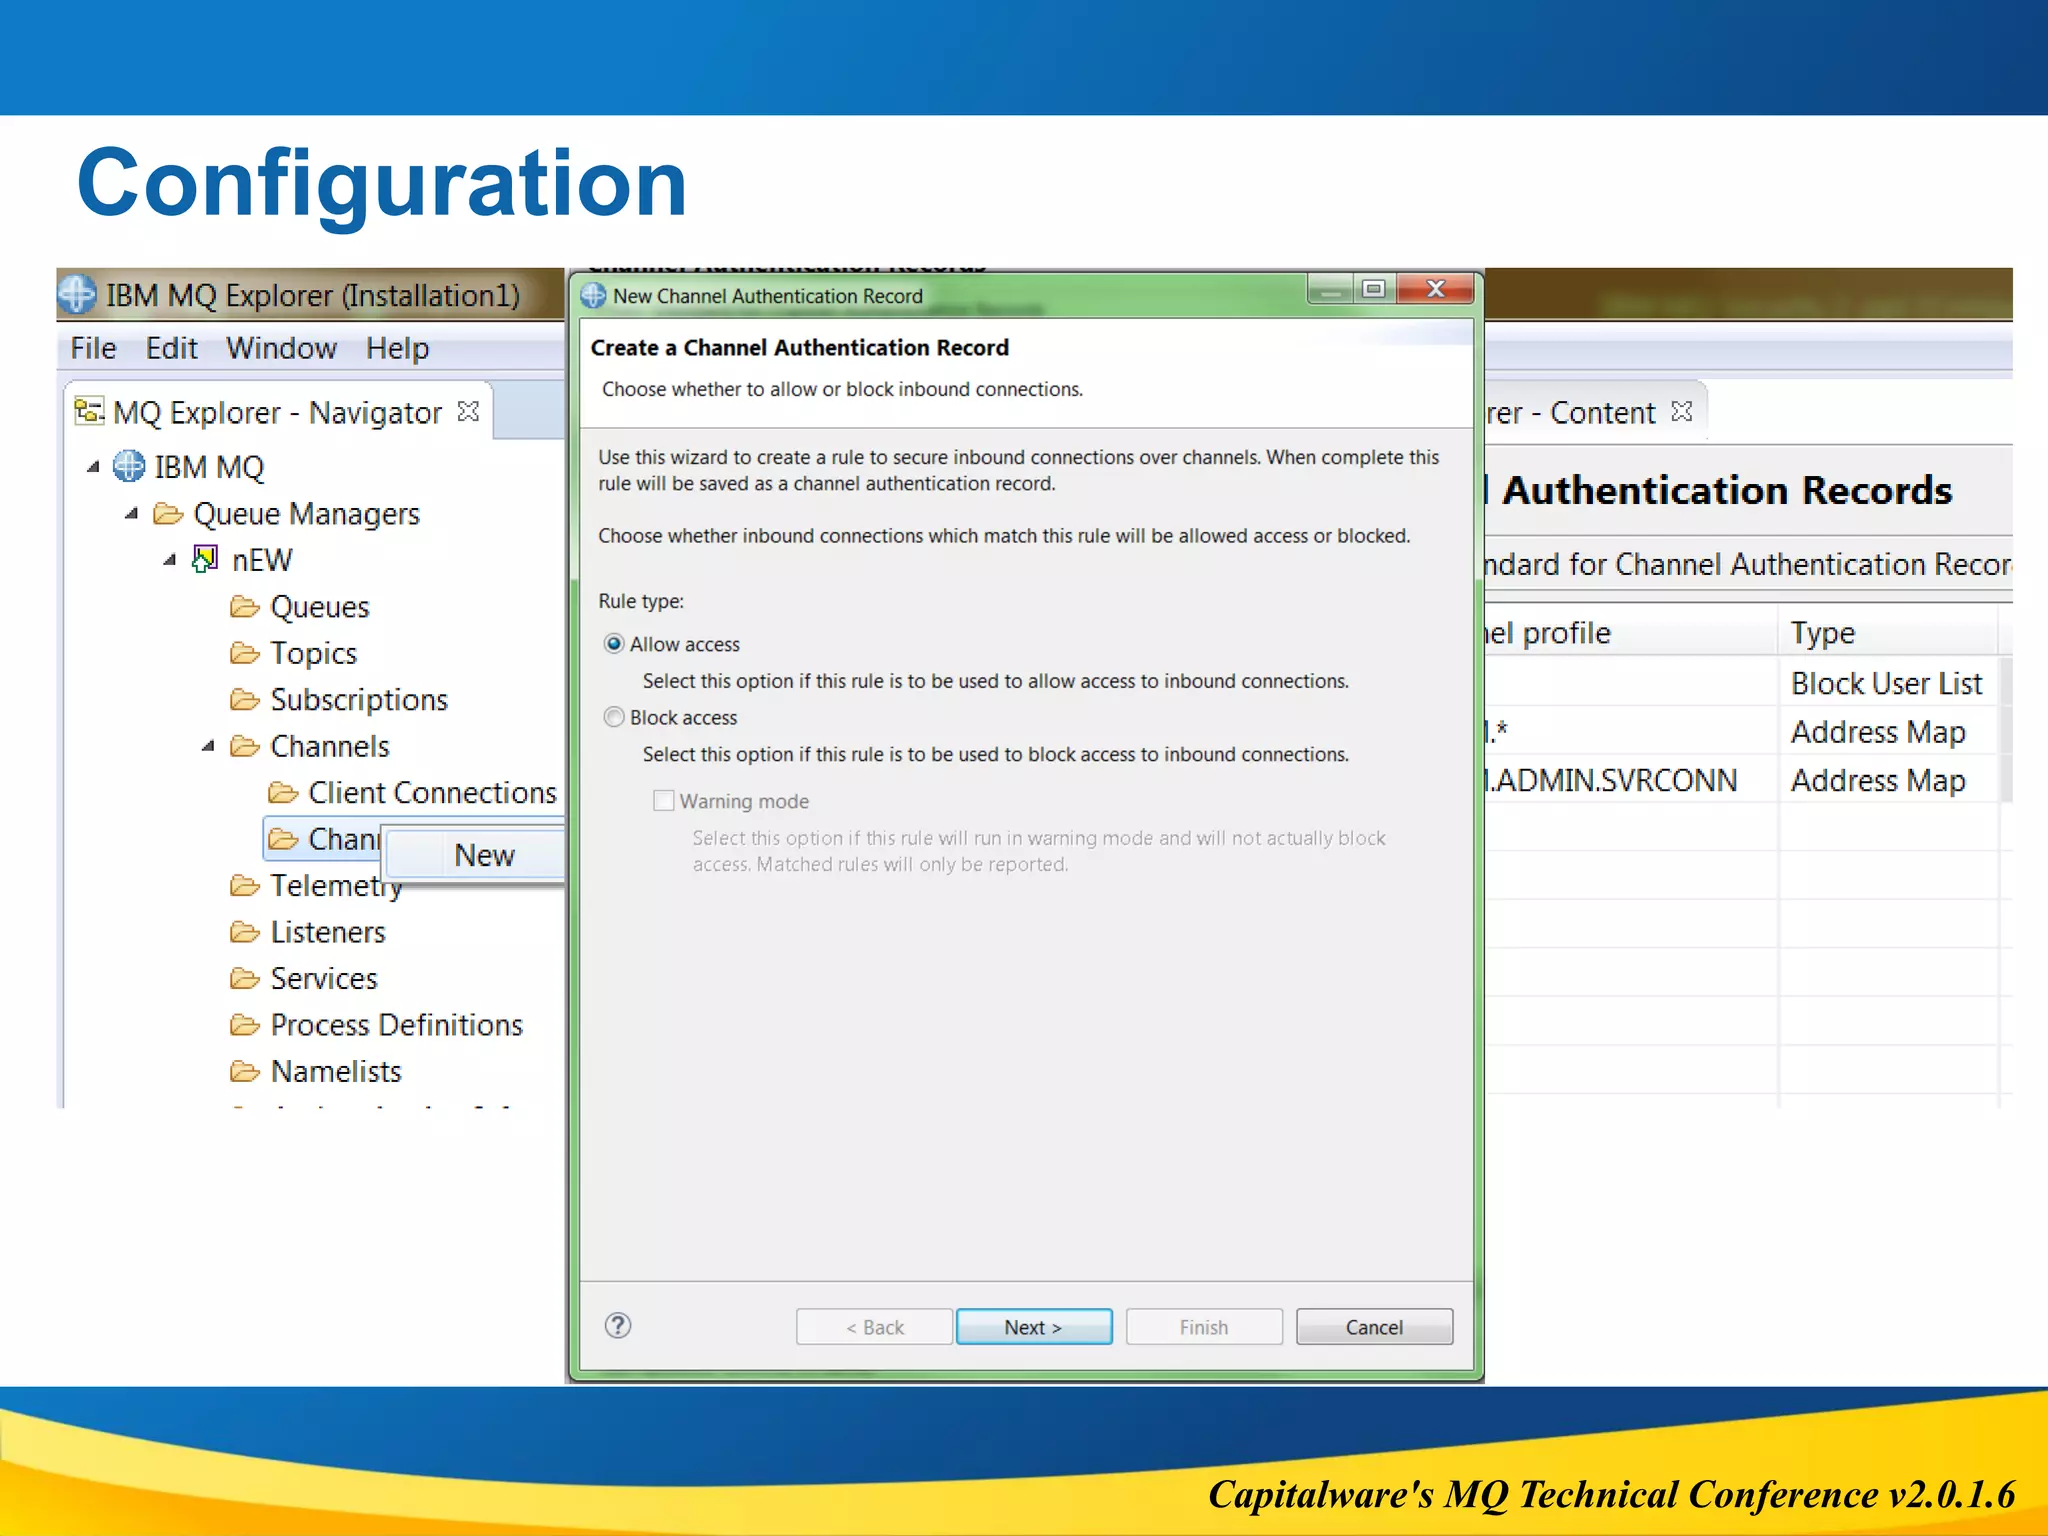This screenshot has width=2048, height=1536.
Task: Close the Navigator tab with its X icon
Action: tap(468, 411)
